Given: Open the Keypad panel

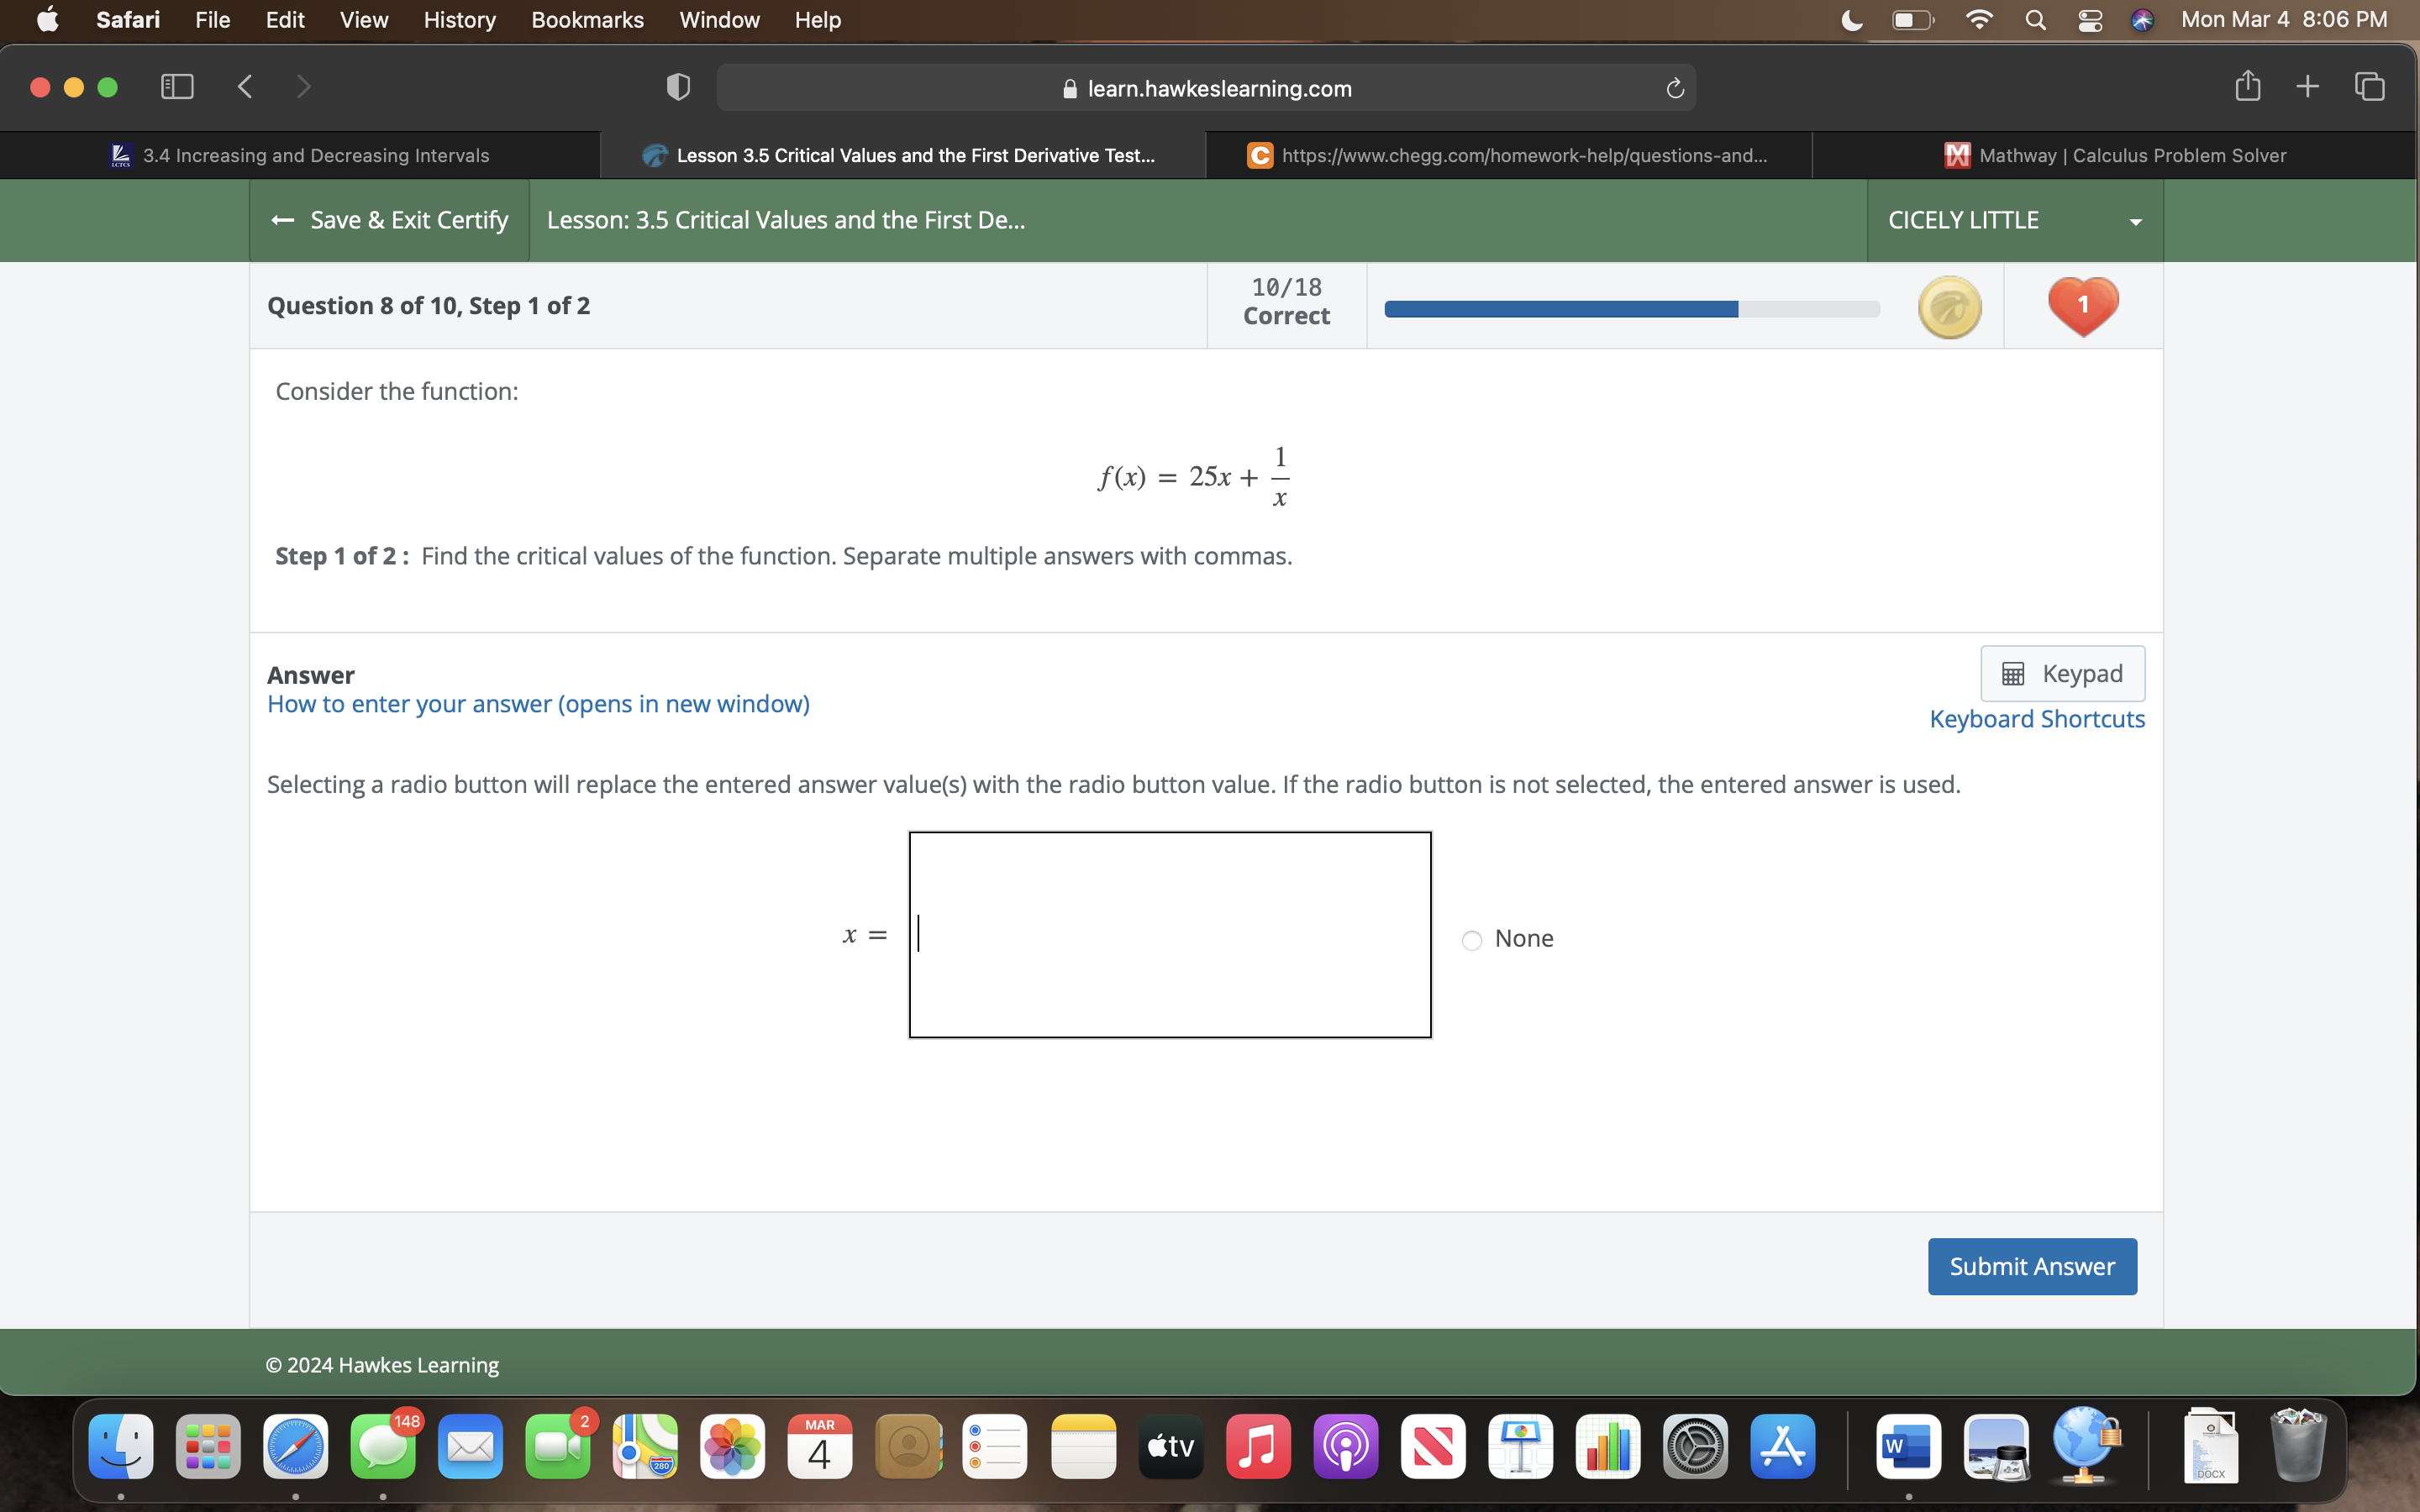Looking at the screenshot, I should pyautogui.click(x=2062, y=673).
